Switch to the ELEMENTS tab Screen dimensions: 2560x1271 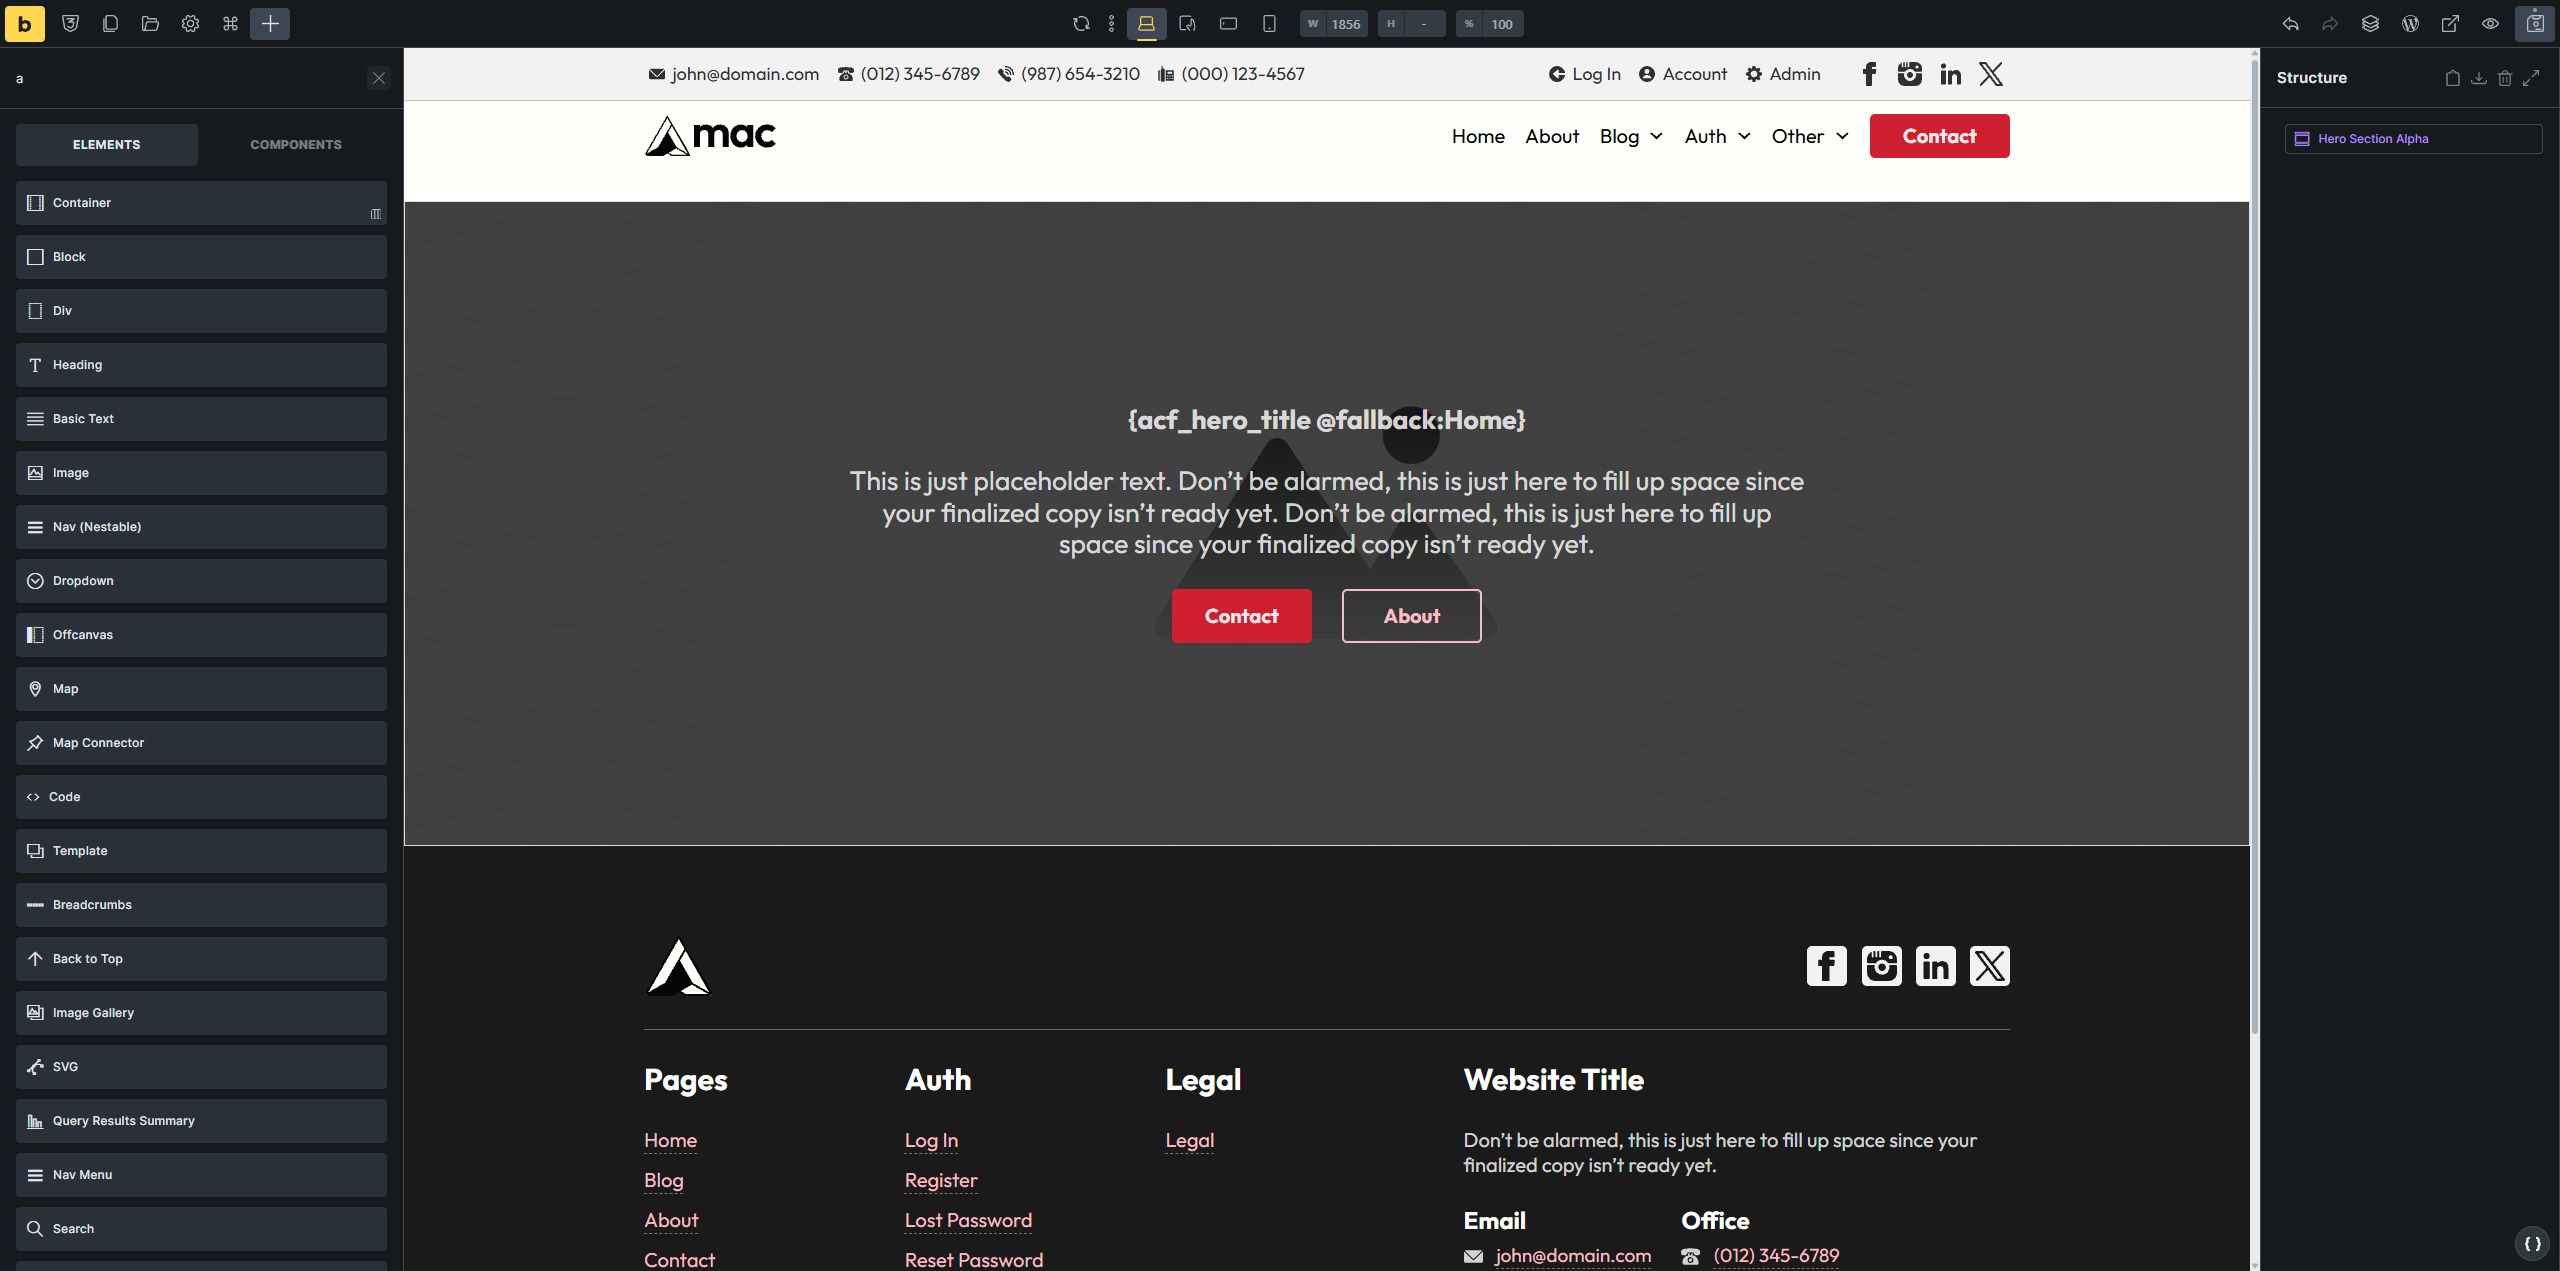click(x=106, y=145)
